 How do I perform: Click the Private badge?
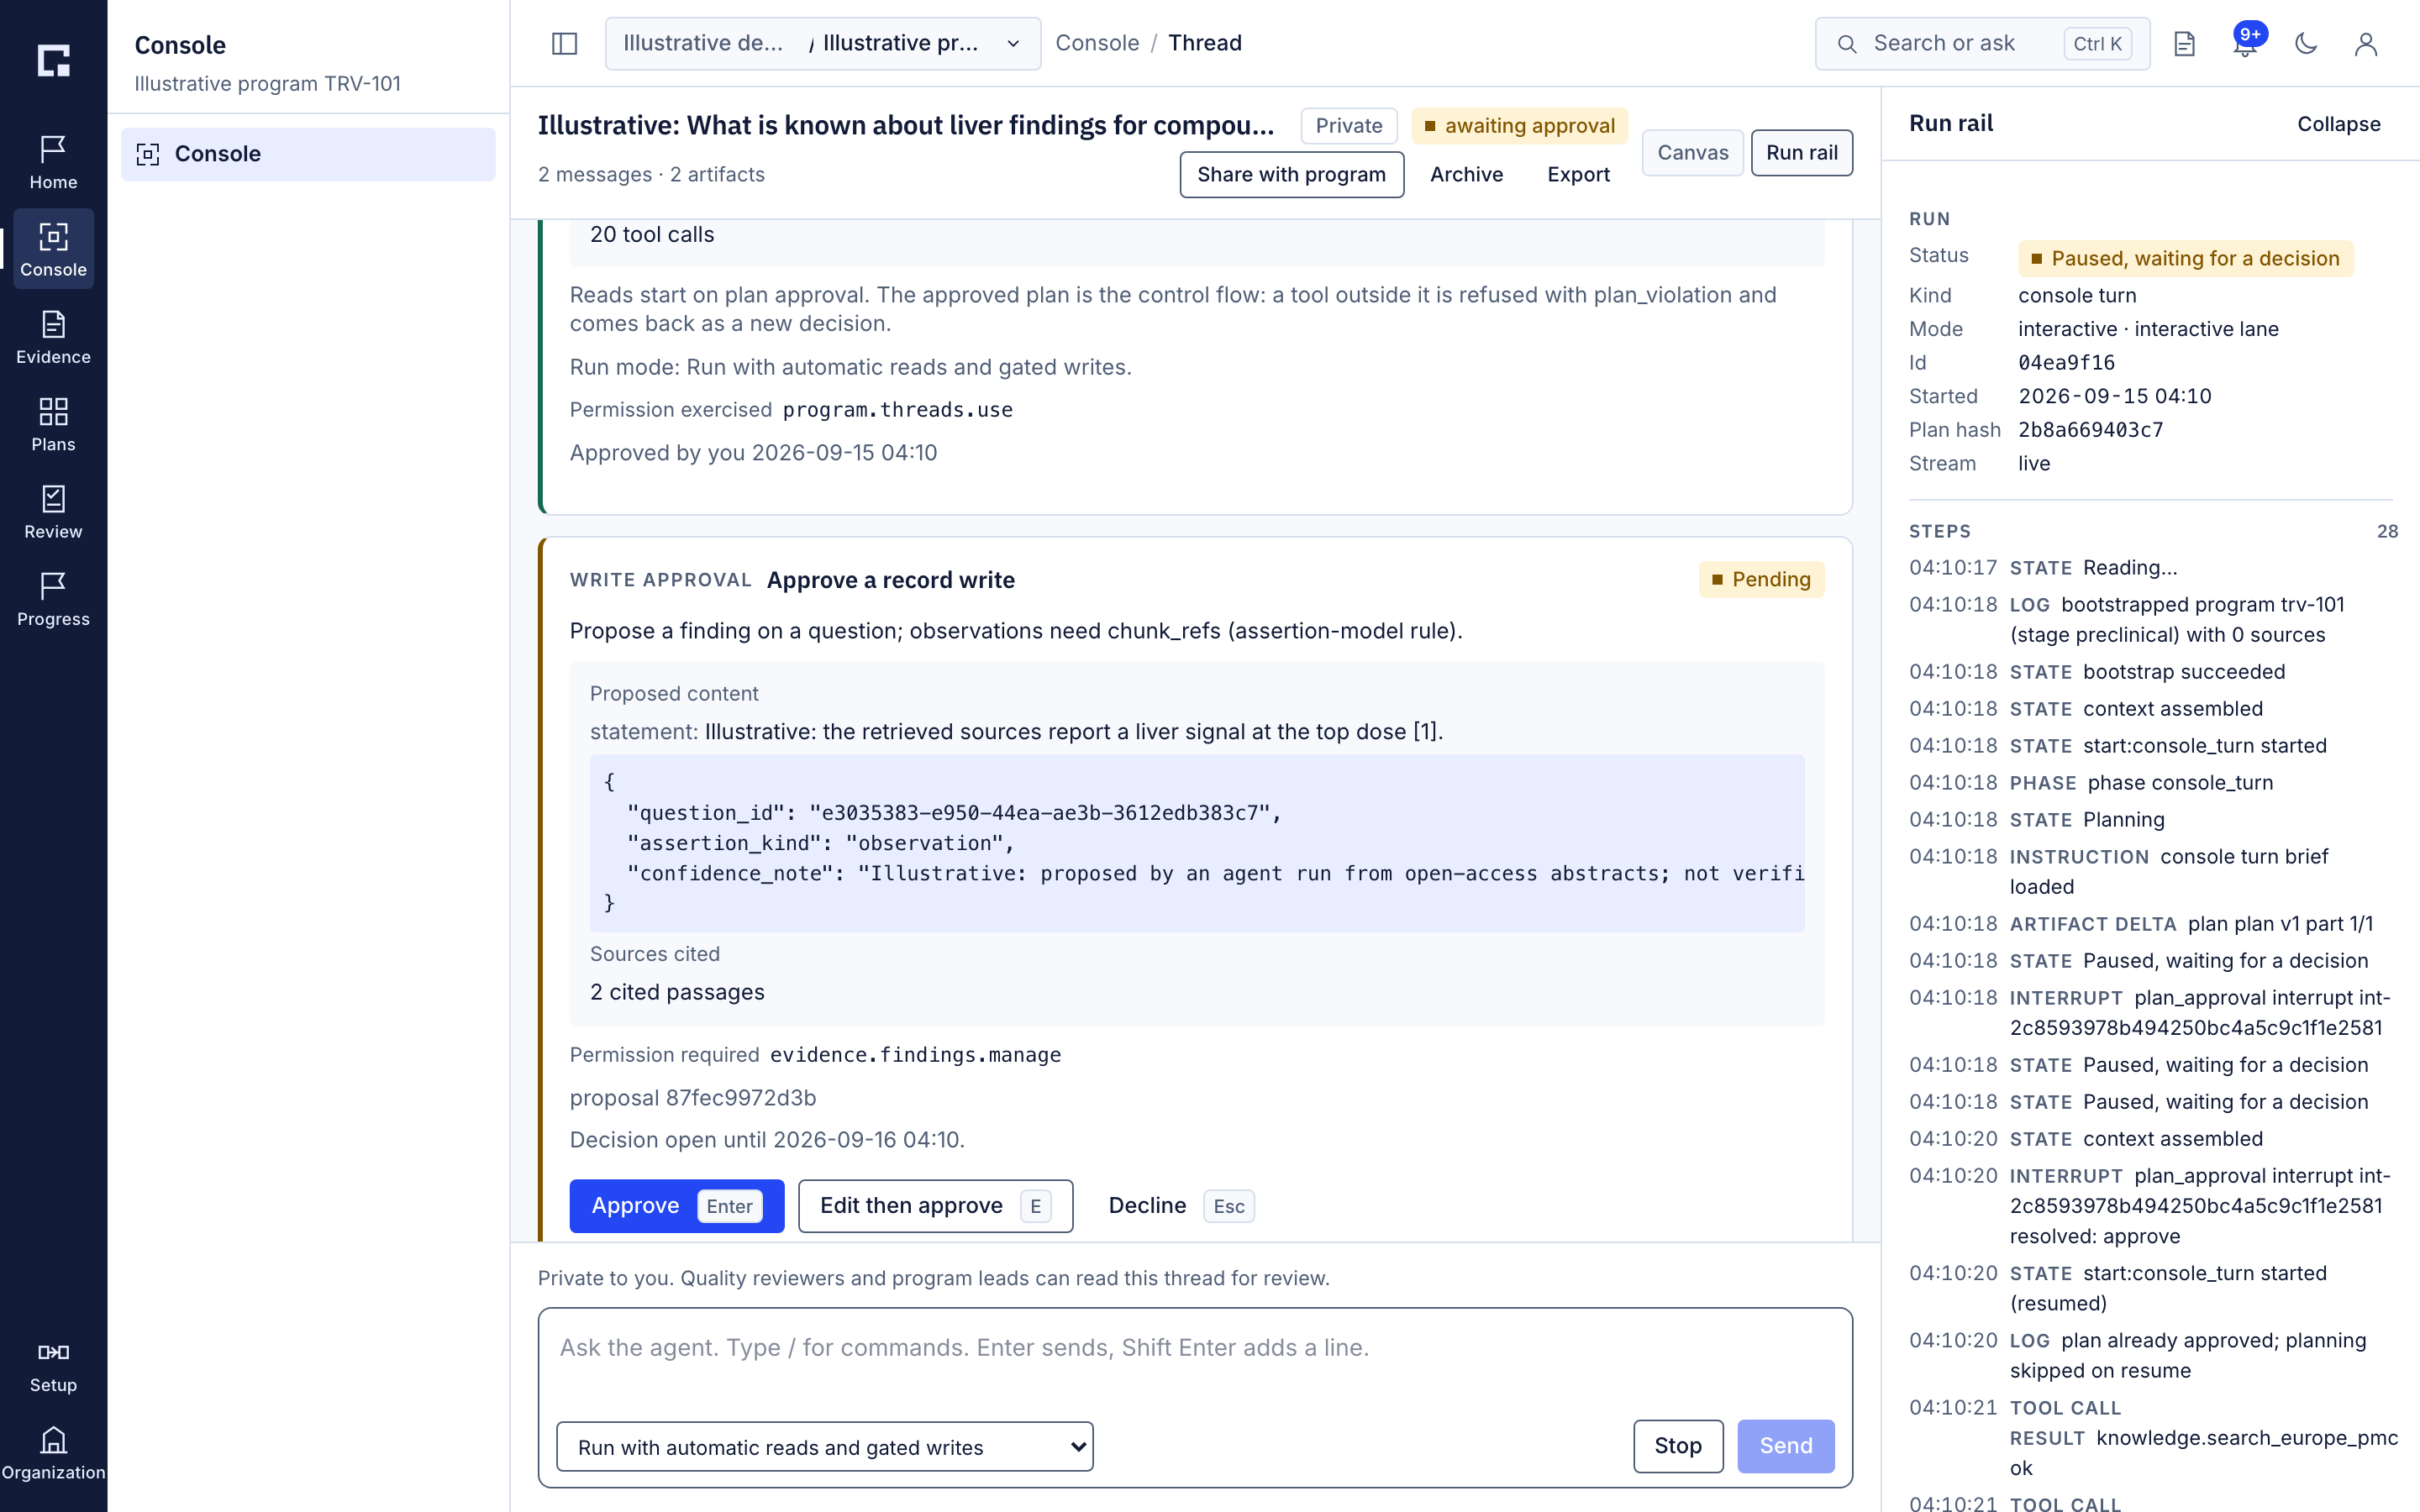(1348, 126)
